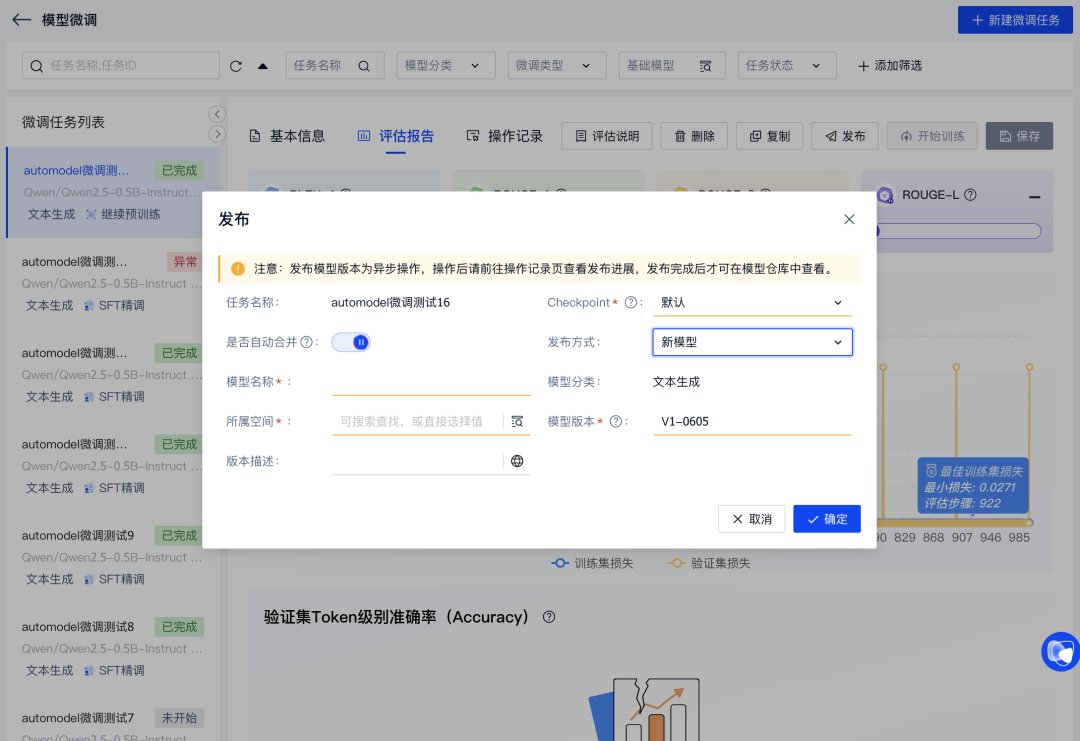The width and height of the screenshot is (1080, 741).
Task: Click help icon beside 是否自动合并
Action: [307, 342]
